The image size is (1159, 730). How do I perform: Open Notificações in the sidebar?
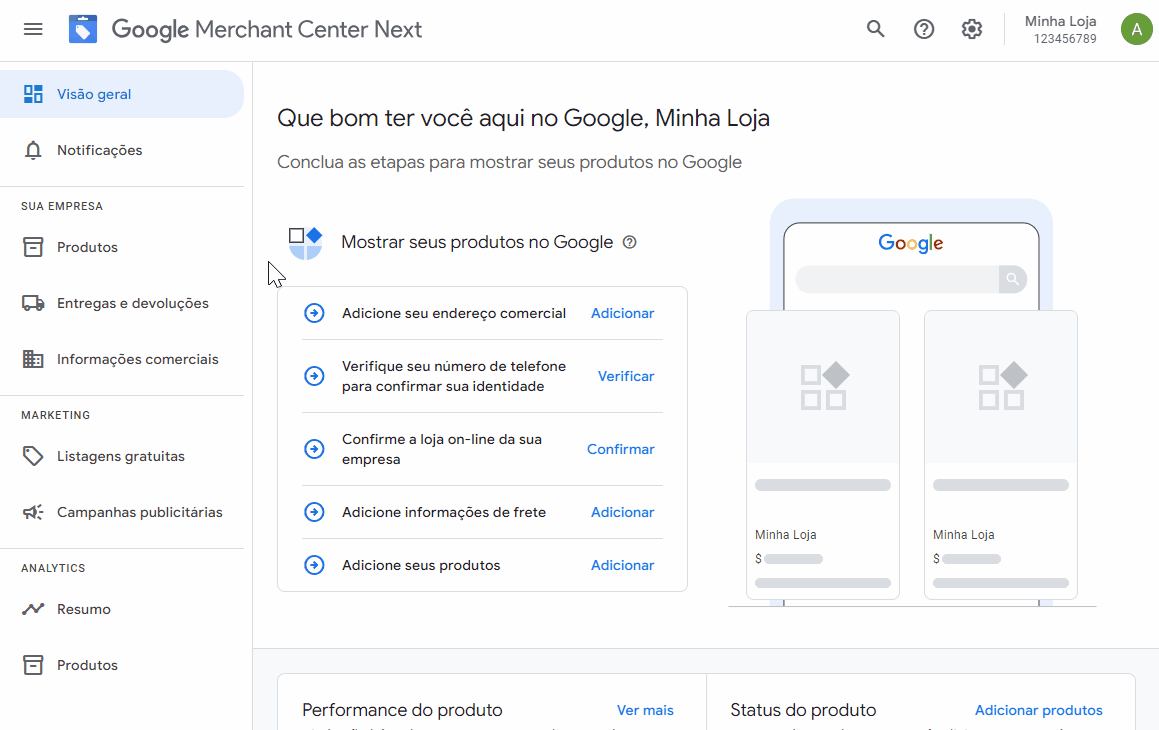click(99, 150)
